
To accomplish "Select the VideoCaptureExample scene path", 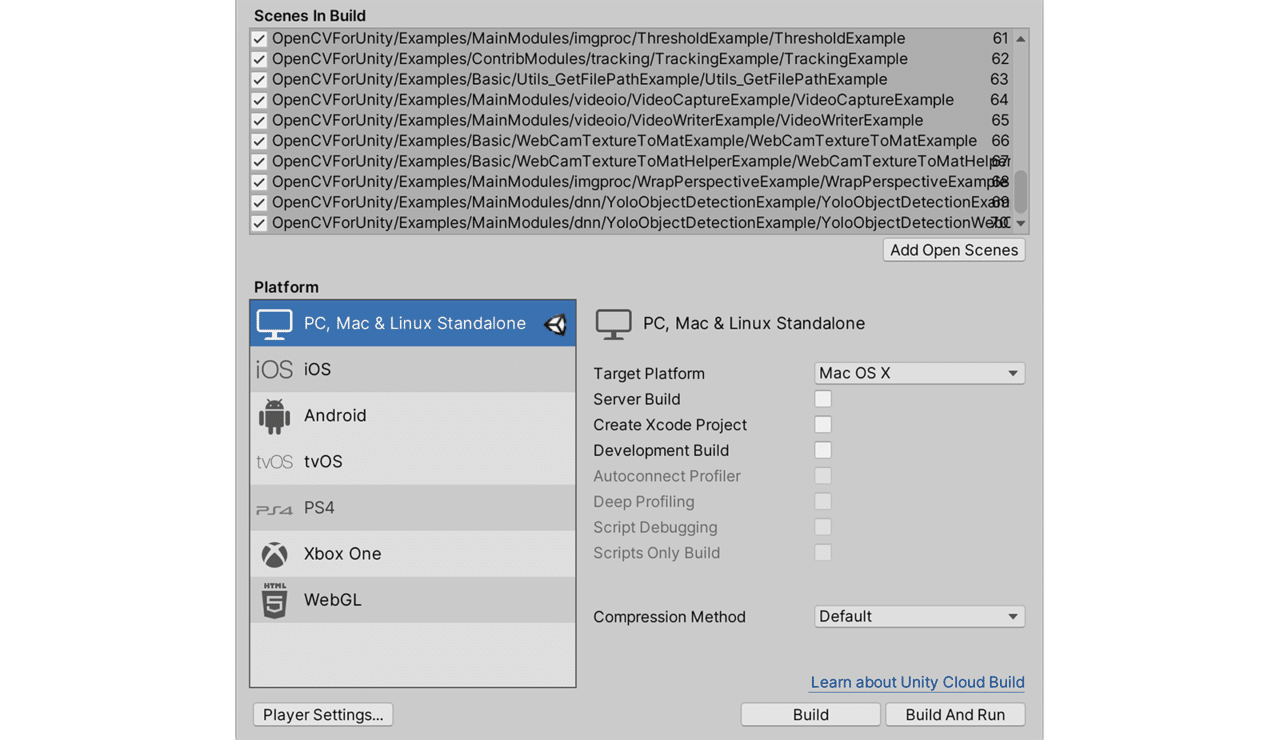I will (x=613, y=100).
